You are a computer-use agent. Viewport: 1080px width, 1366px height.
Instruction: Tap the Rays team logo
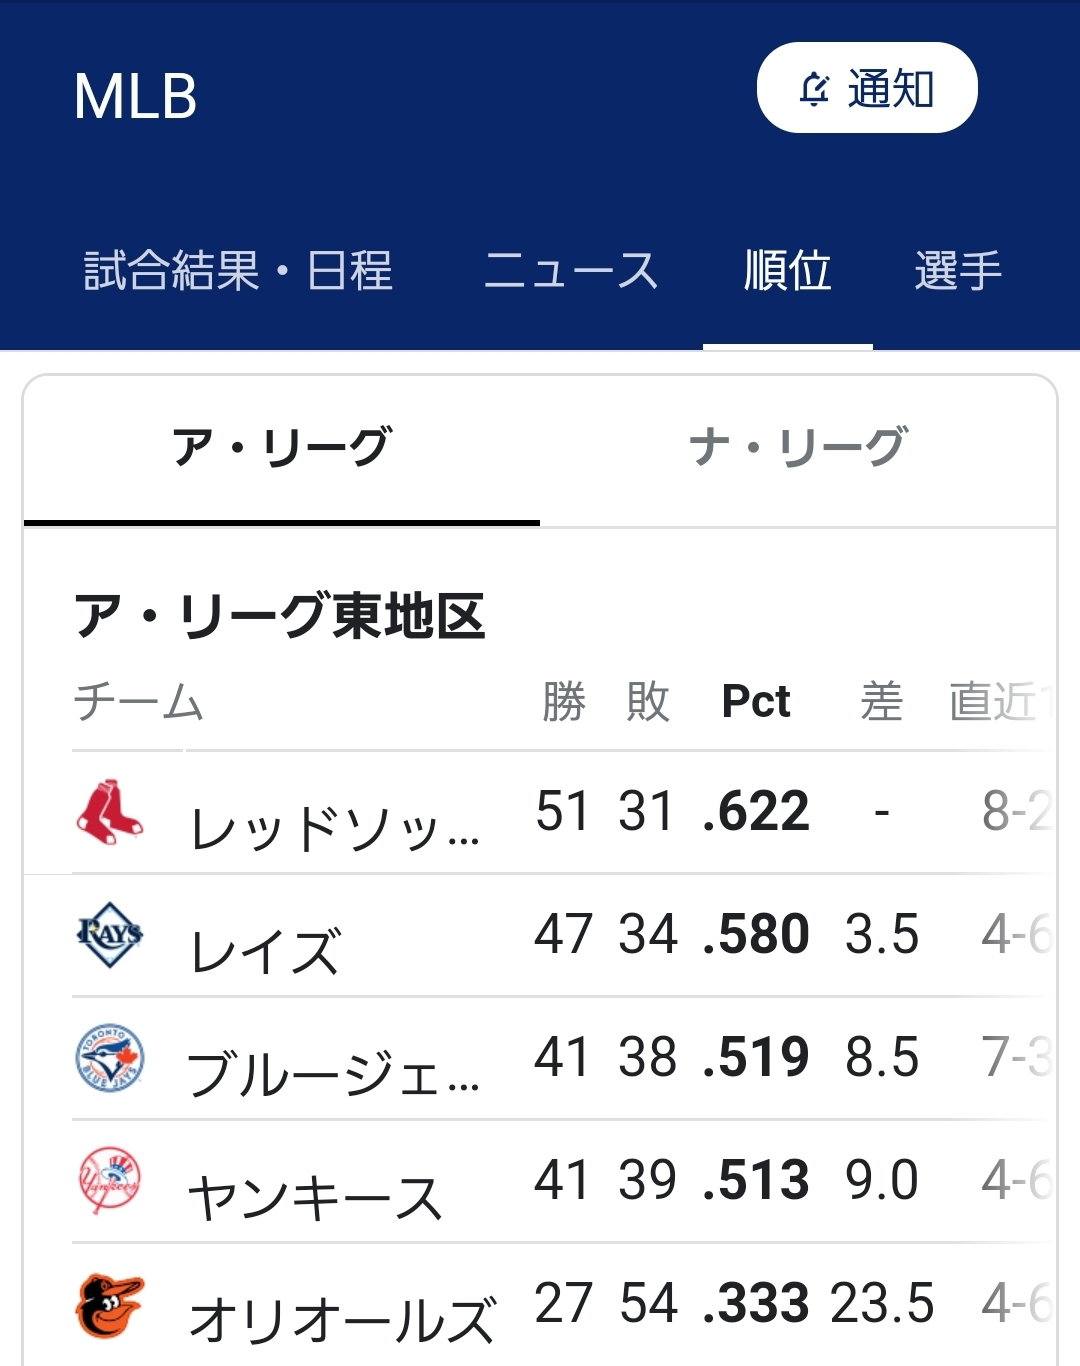coord(110,934)
